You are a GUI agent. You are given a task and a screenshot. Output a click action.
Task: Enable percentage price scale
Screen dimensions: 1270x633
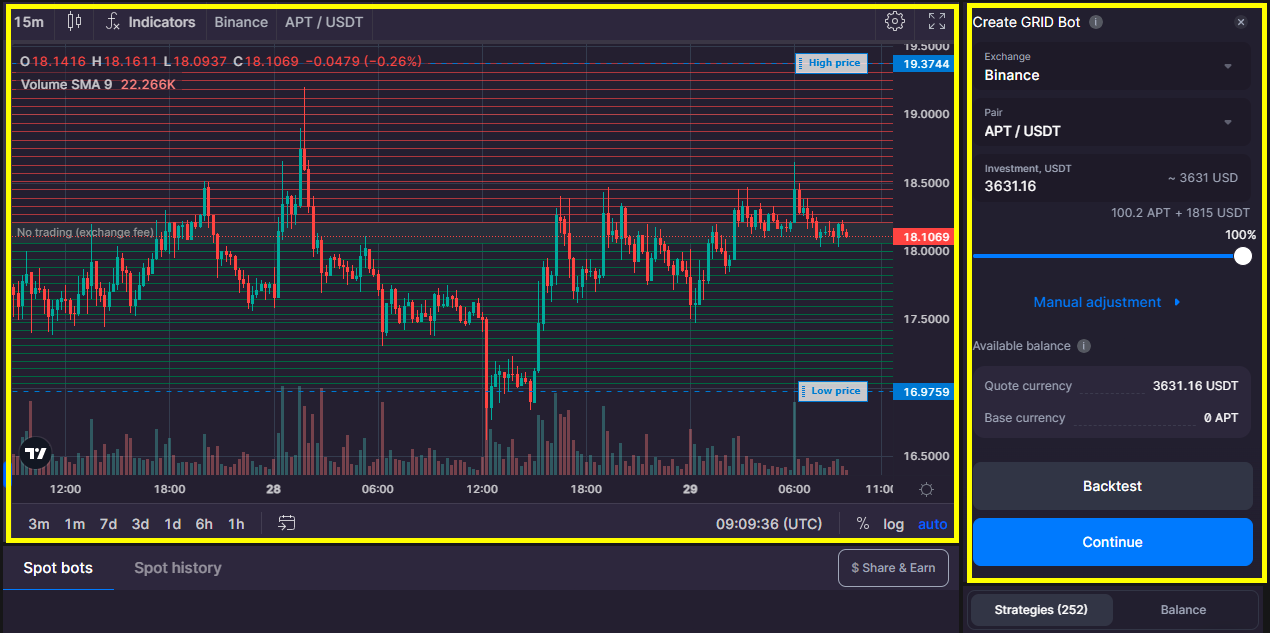(861, 523)
